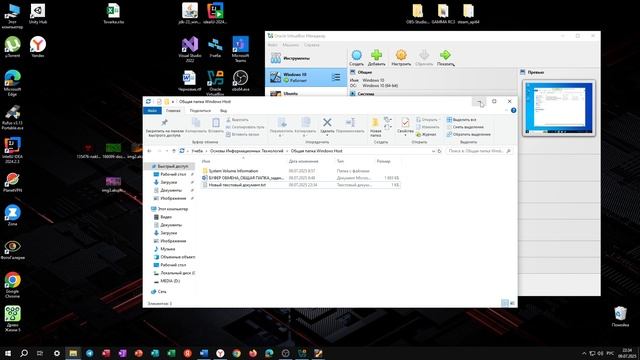
Task: Open Telegram from the taskbar
Action: [x=89, y=353]
